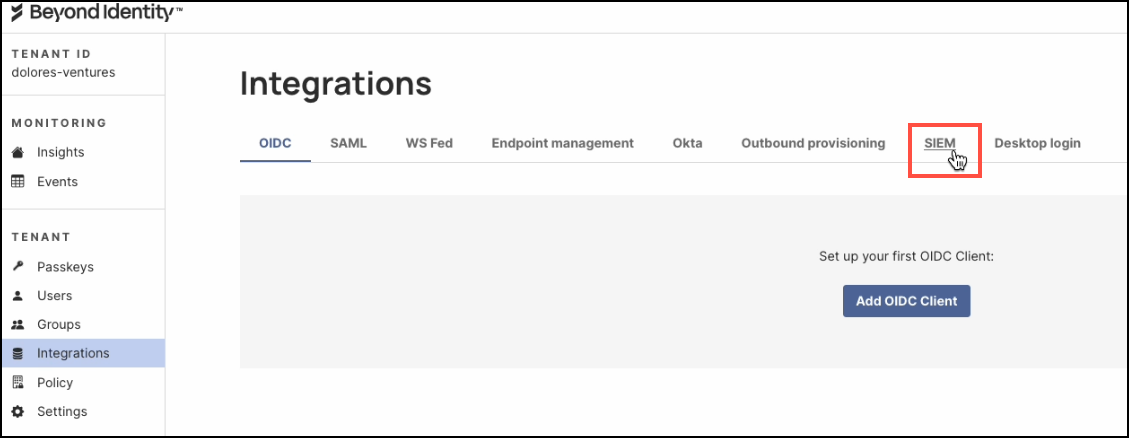Viewport: 1129px width, 438px height.
Task: Open the Okta integrations tab
Action: 687,143
